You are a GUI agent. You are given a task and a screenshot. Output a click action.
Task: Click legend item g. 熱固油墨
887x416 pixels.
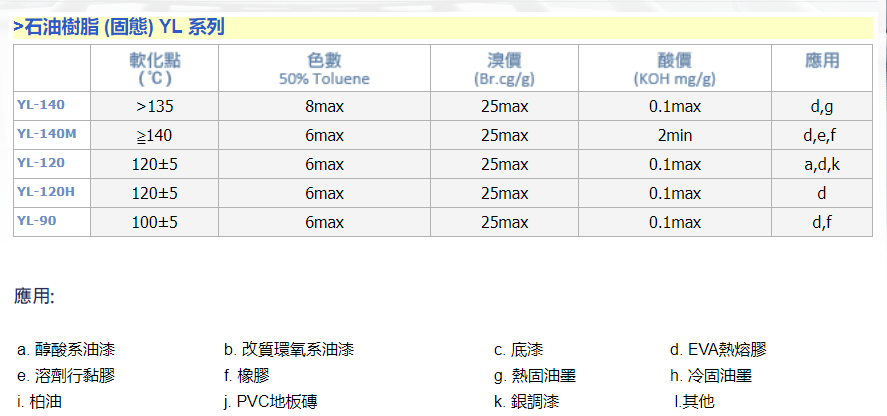coord(535,375)
